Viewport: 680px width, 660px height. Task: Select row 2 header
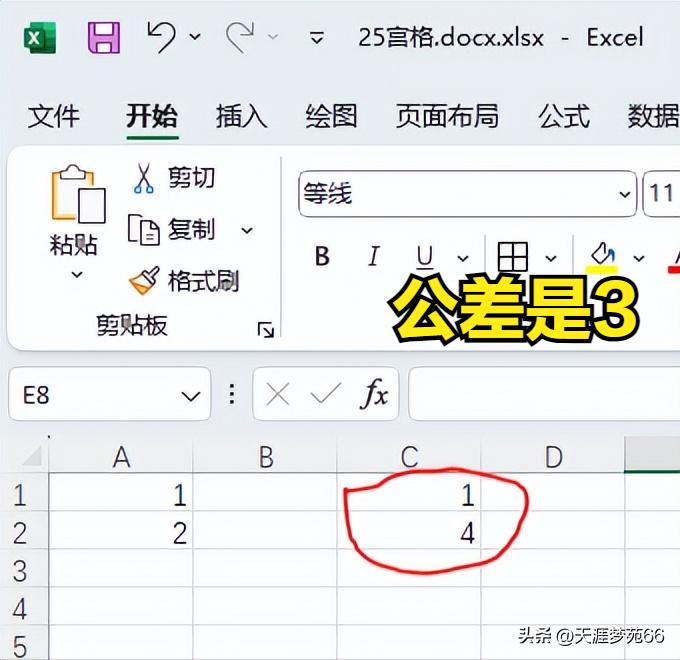click(24, 532)
